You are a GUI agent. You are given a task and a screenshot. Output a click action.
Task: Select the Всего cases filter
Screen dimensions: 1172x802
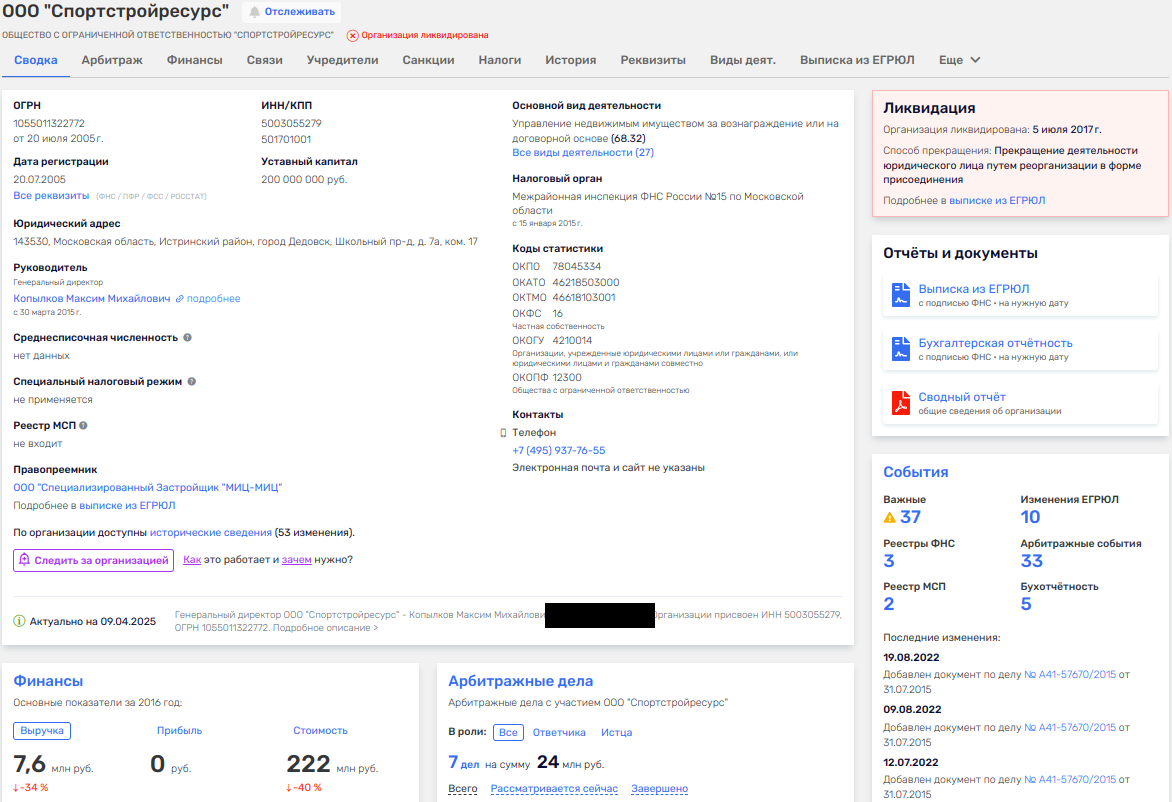(463, 789)
